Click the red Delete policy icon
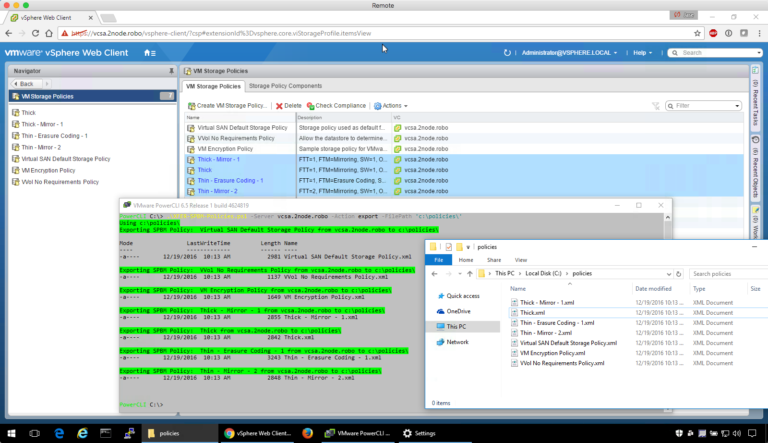 279,105
